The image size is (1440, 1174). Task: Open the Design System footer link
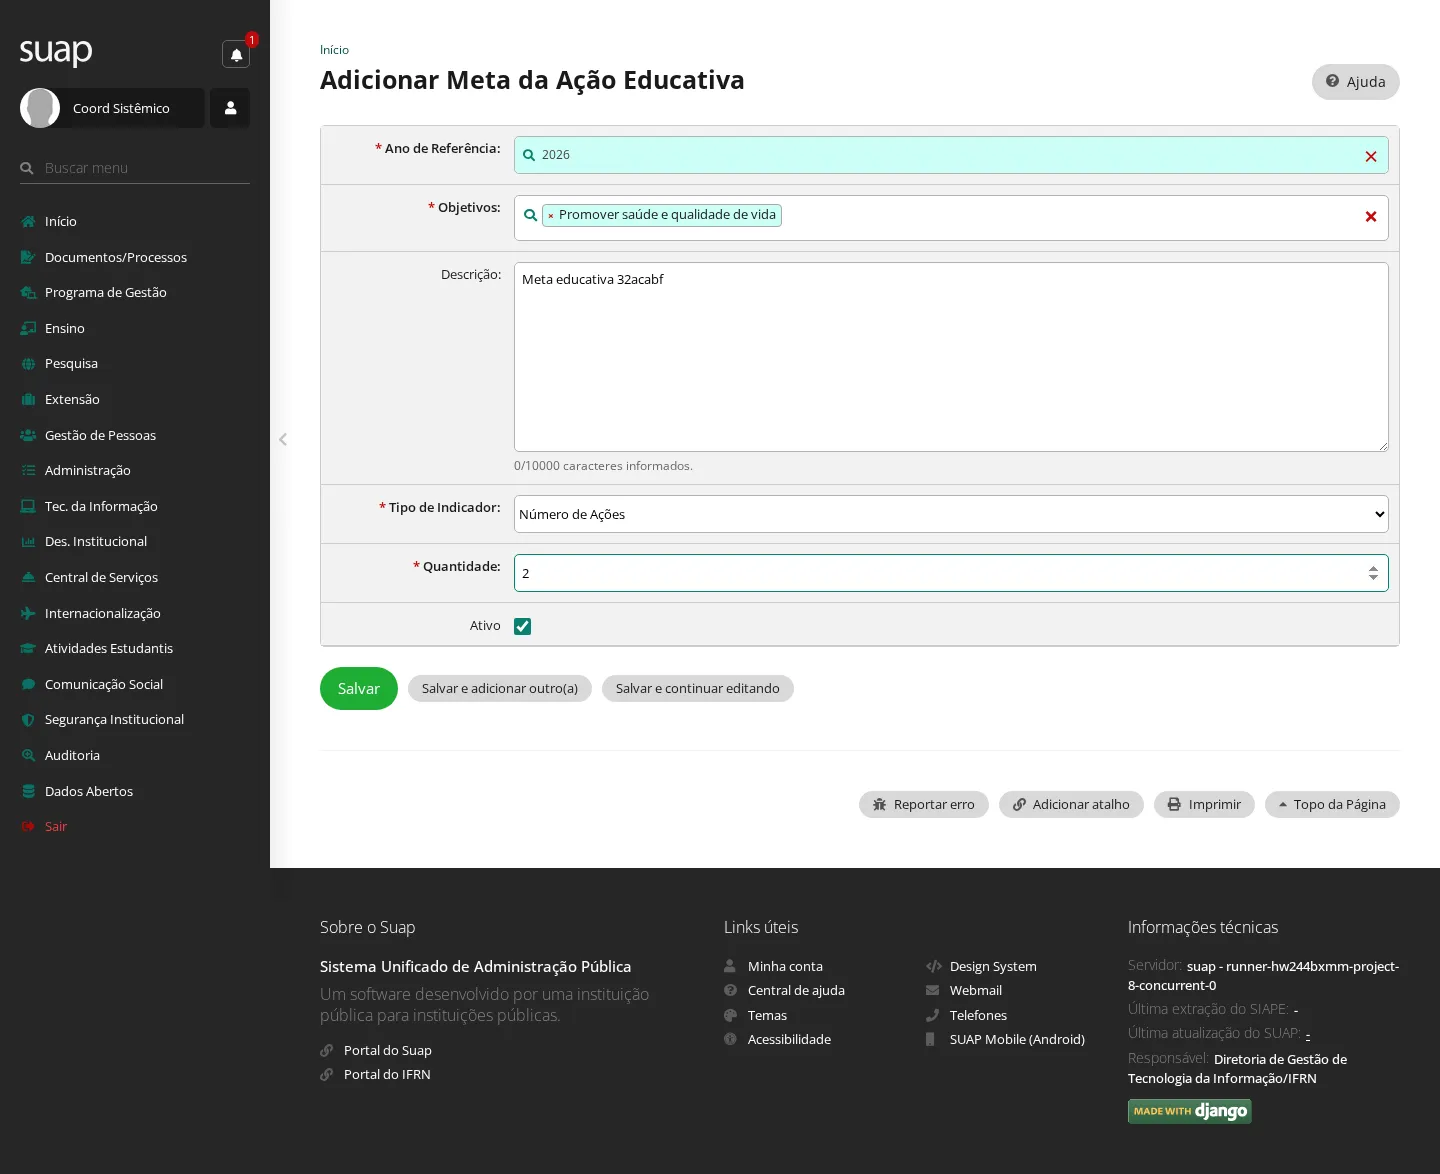(993, 967)
